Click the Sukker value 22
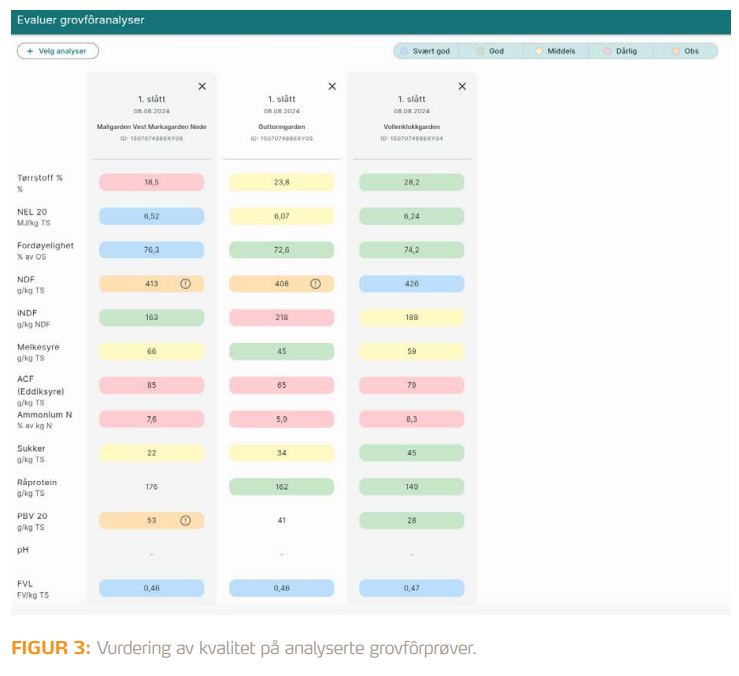This screenshot has width=739, height=676. coord(152,453)
